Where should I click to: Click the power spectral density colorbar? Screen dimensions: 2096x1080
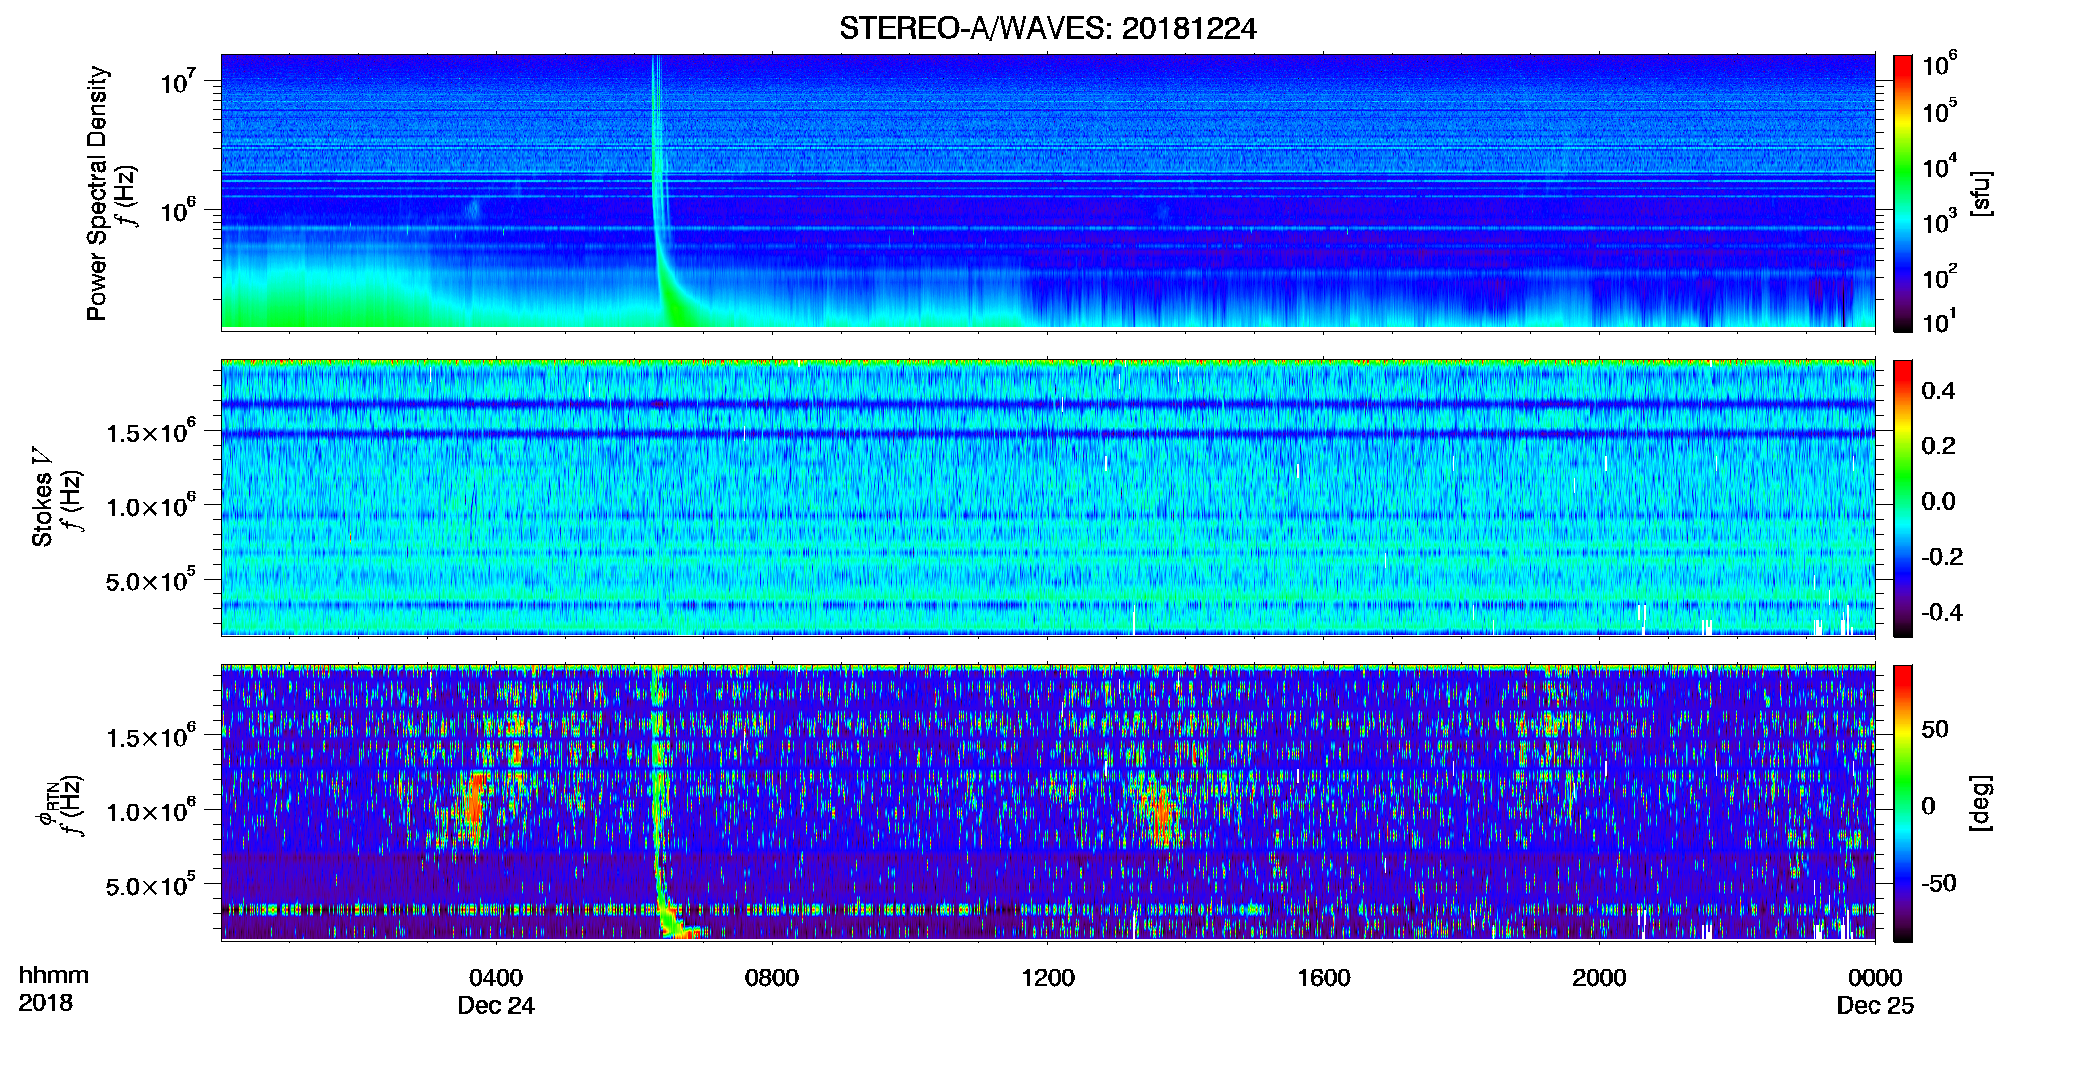(x=1903, y=193)
